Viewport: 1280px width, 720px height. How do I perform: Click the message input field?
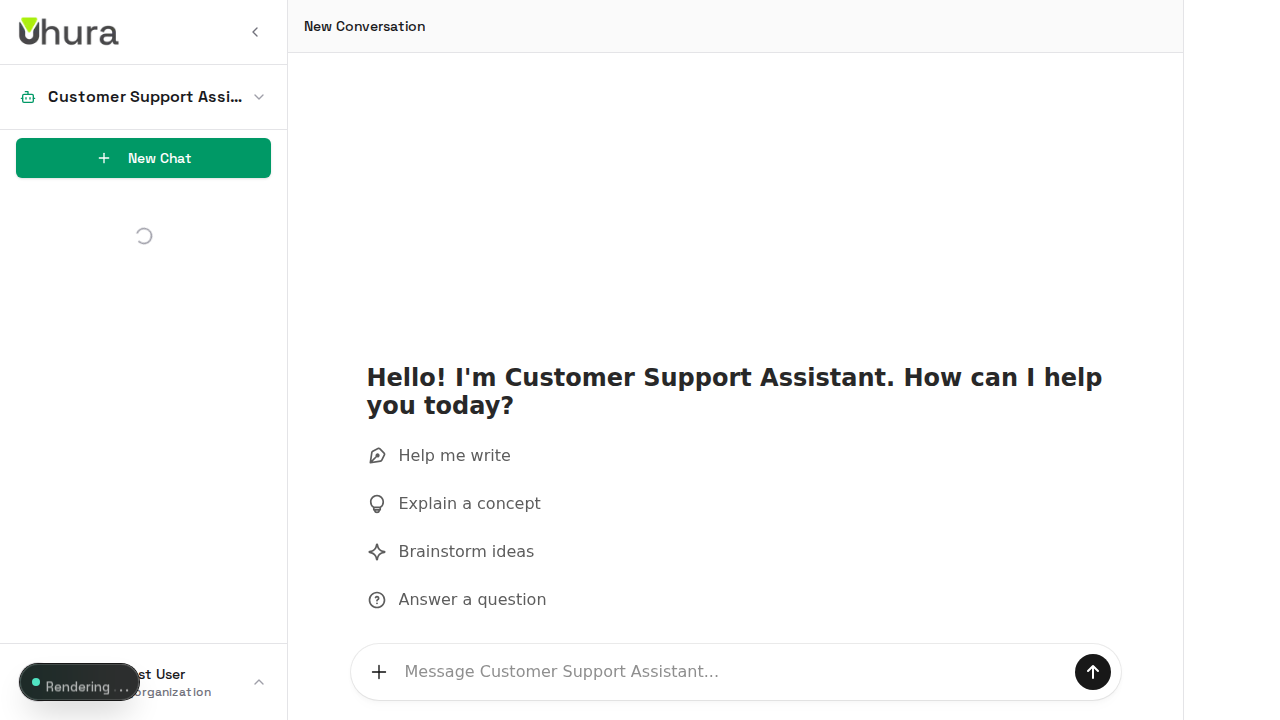tap(700, 671)
